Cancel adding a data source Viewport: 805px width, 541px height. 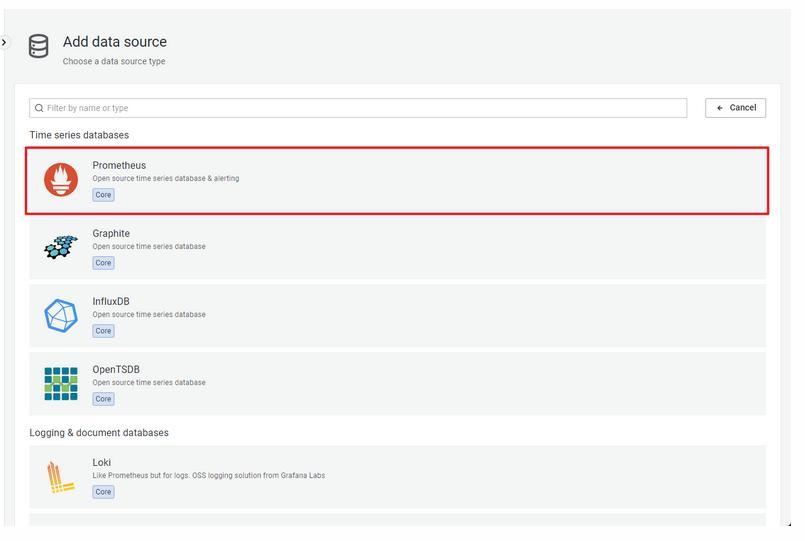coord(735,108)
